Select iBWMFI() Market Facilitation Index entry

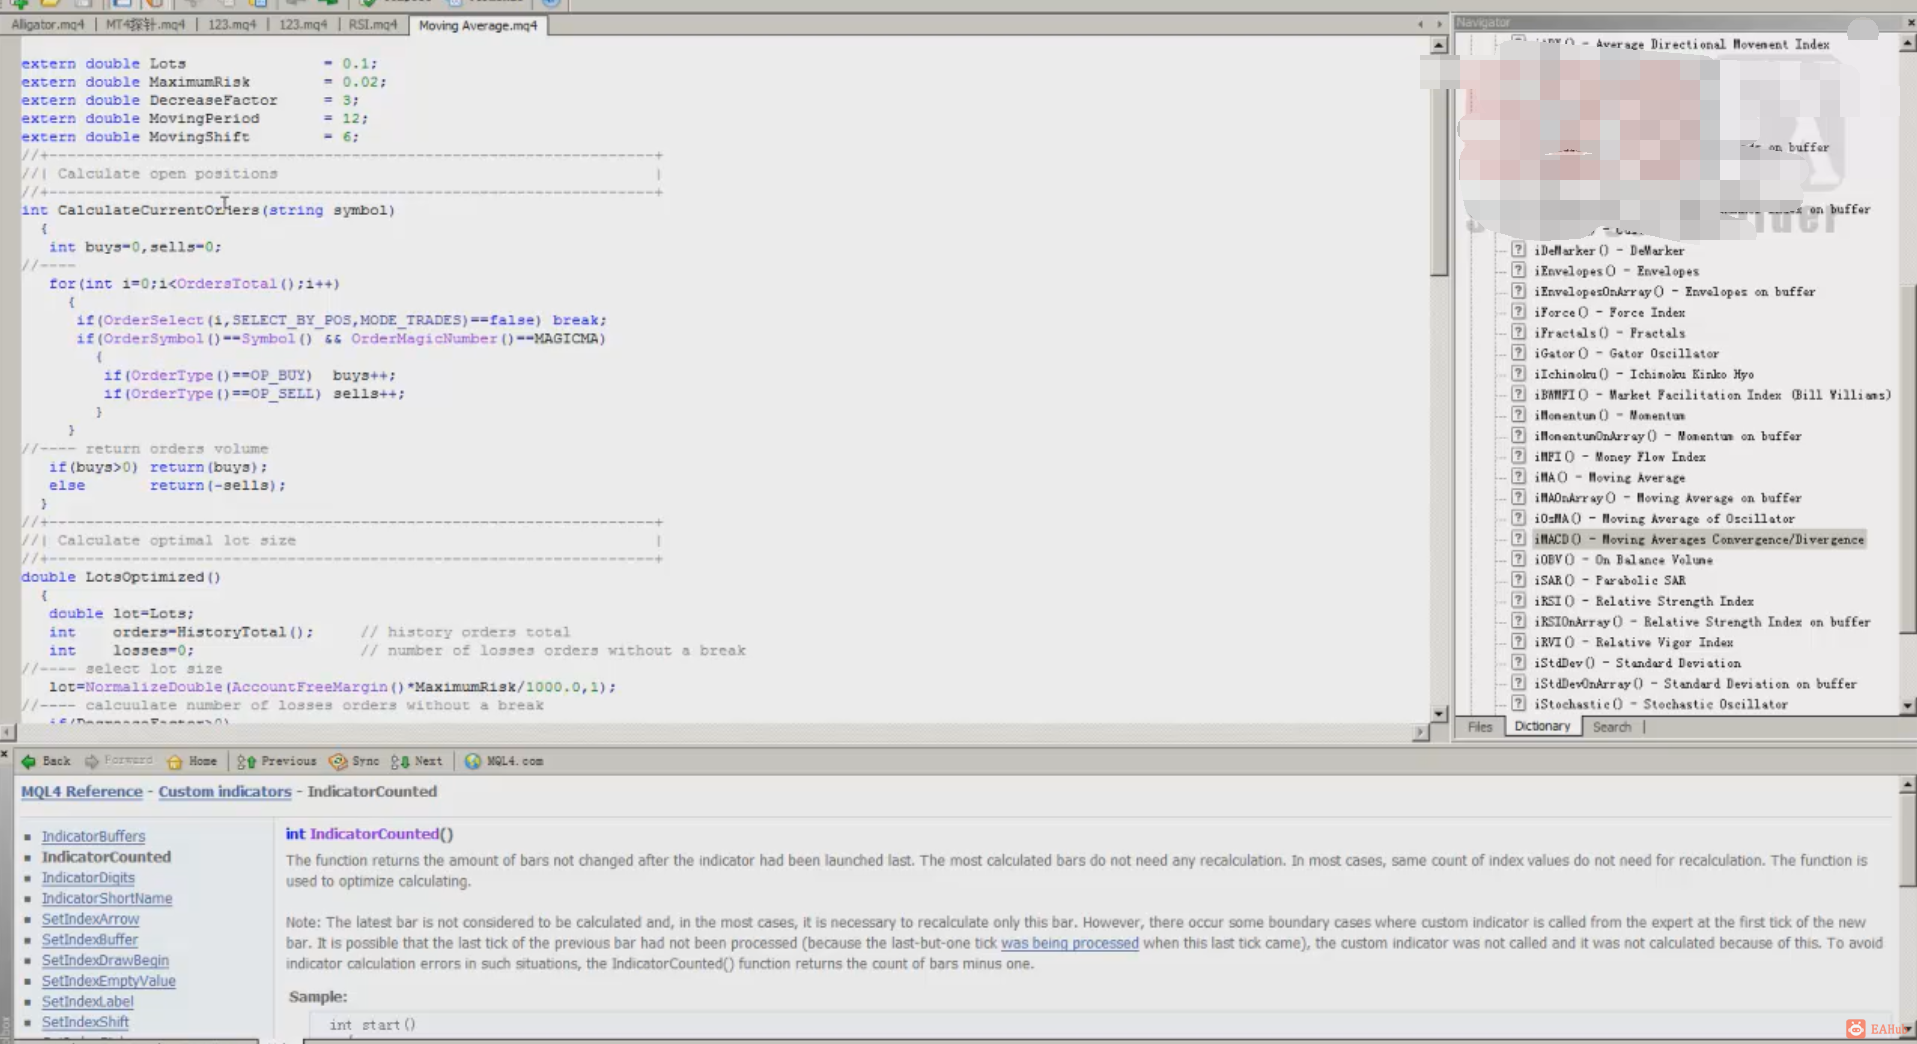pyautogui.click(x=1712, y=395)
